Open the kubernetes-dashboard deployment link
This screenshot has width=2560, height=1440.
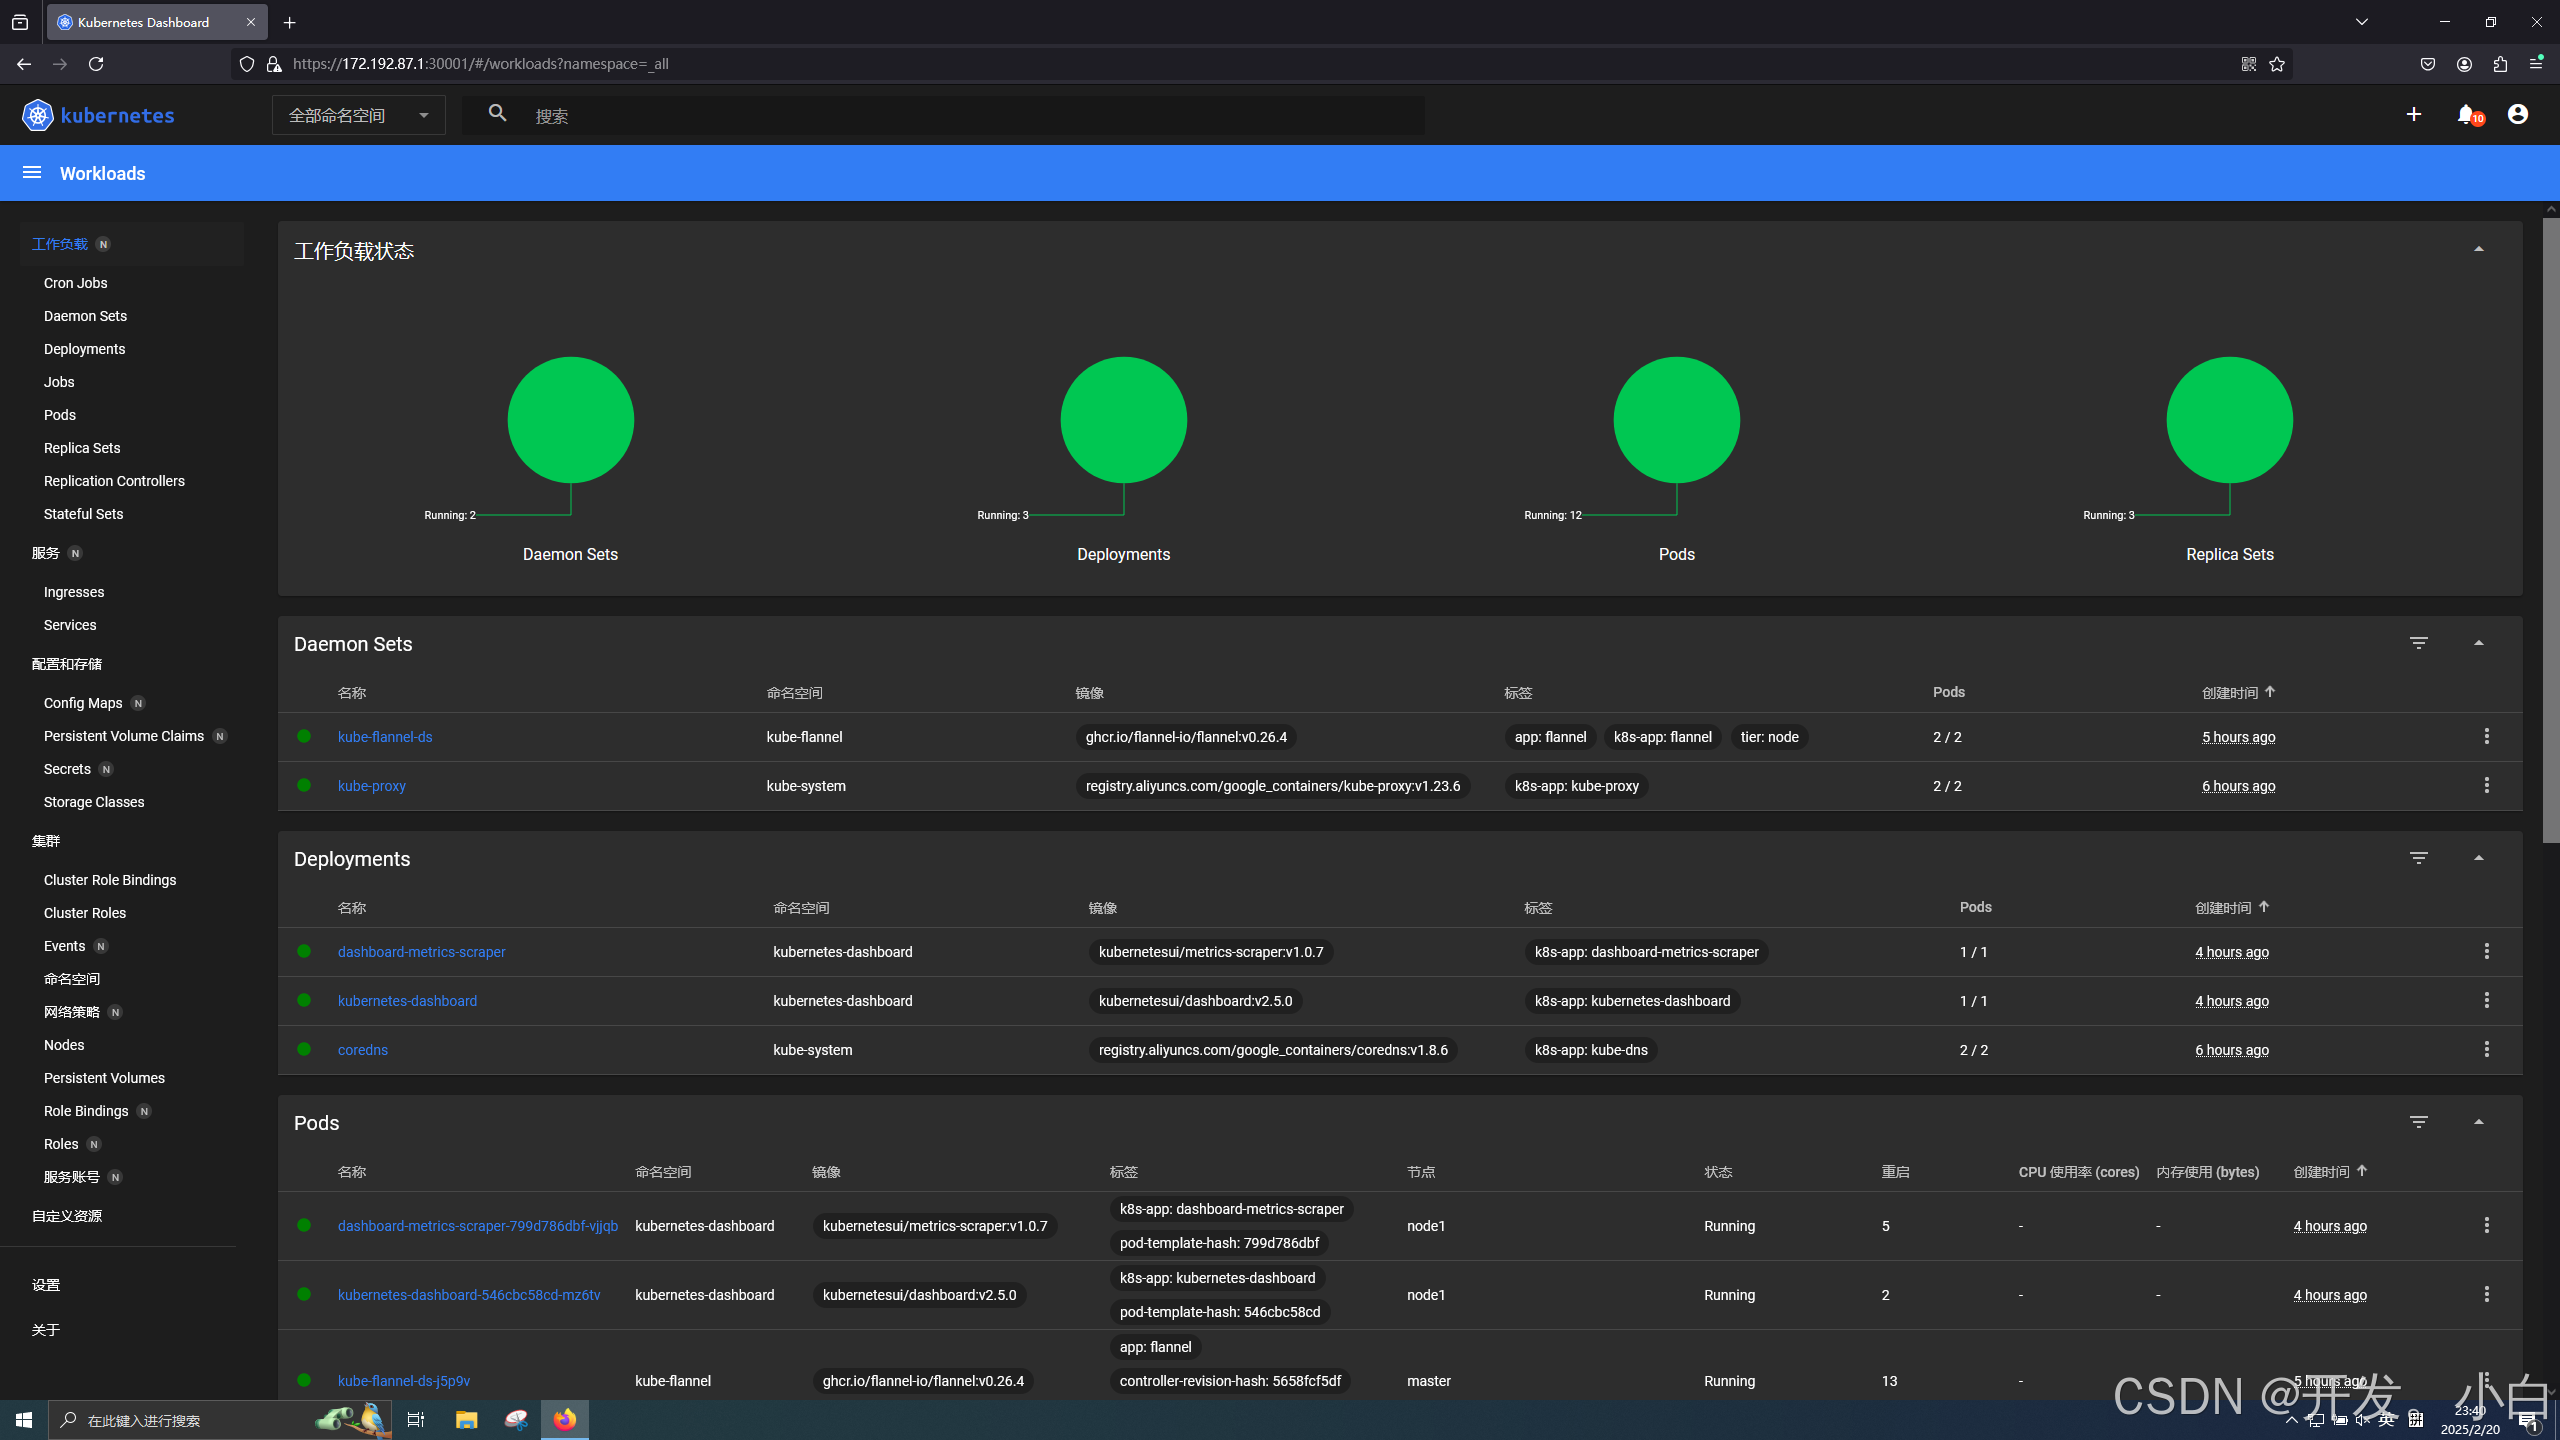[407, 1001]
